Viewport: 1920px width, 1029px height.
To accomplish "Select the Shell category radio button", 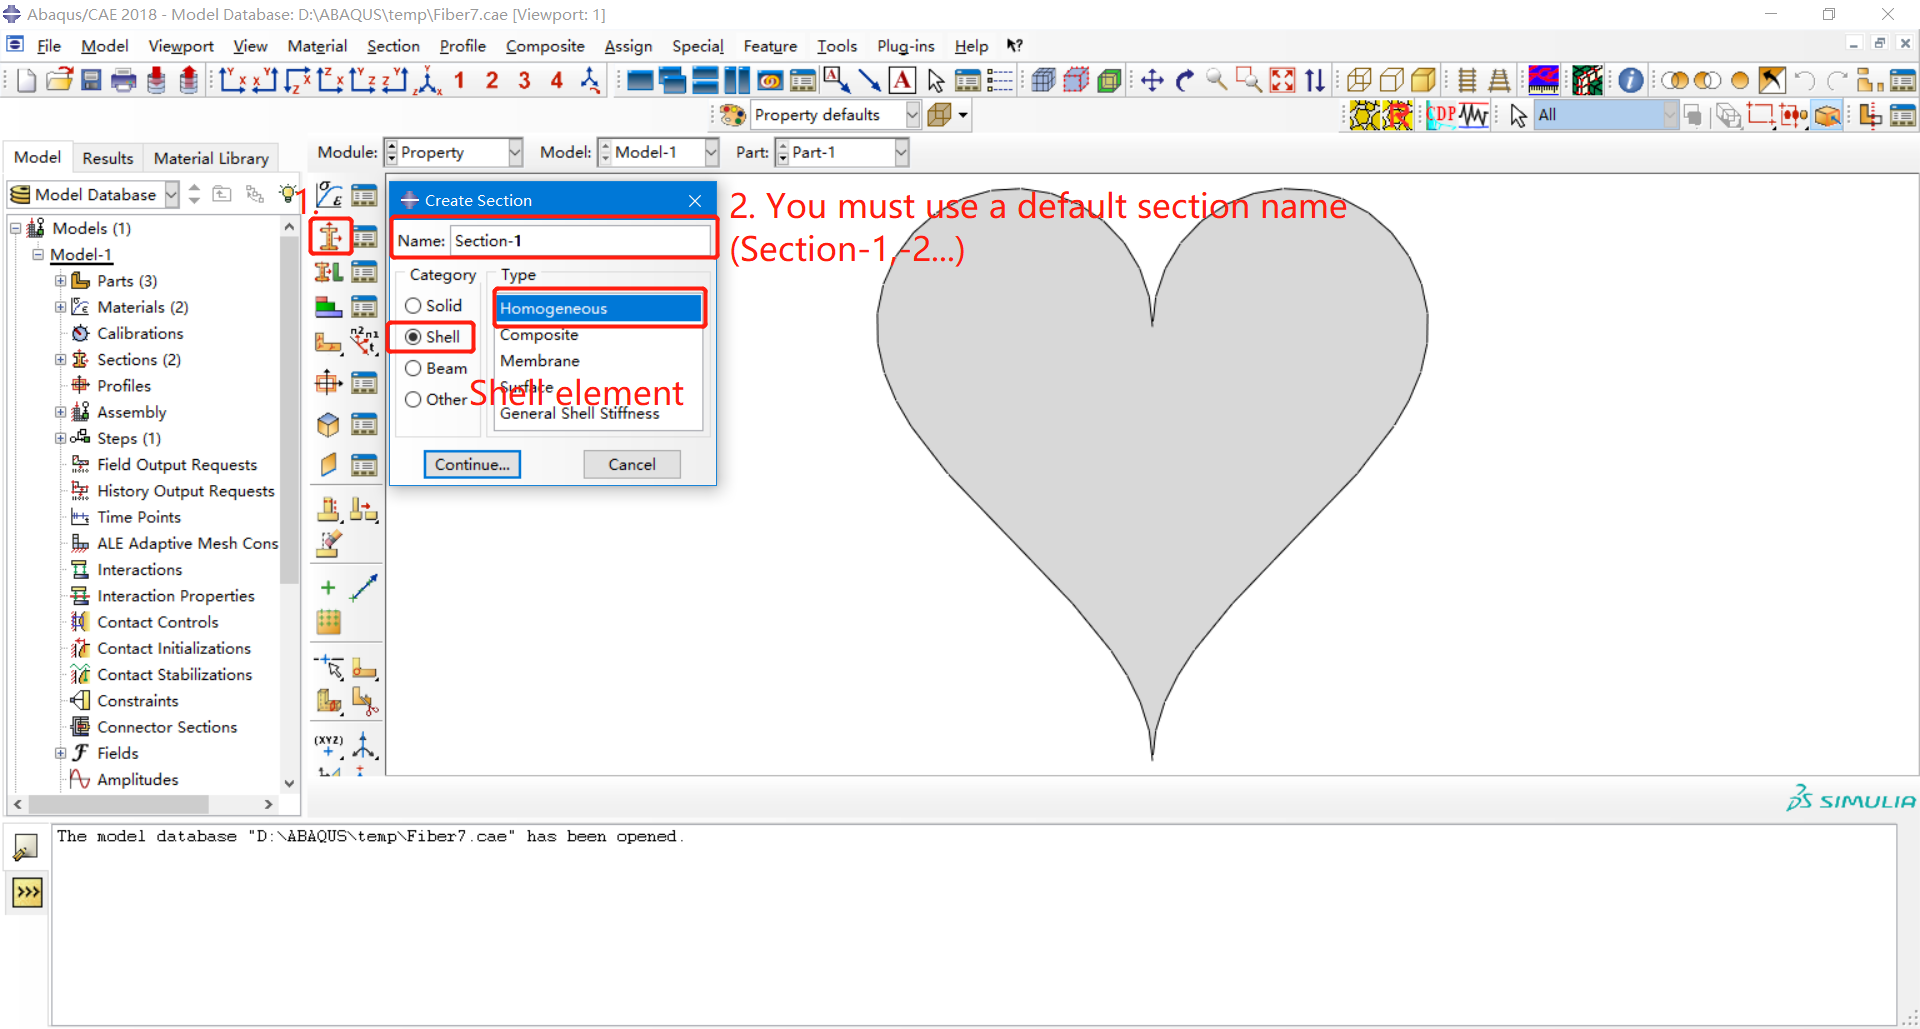I will (x=414, y=337).
